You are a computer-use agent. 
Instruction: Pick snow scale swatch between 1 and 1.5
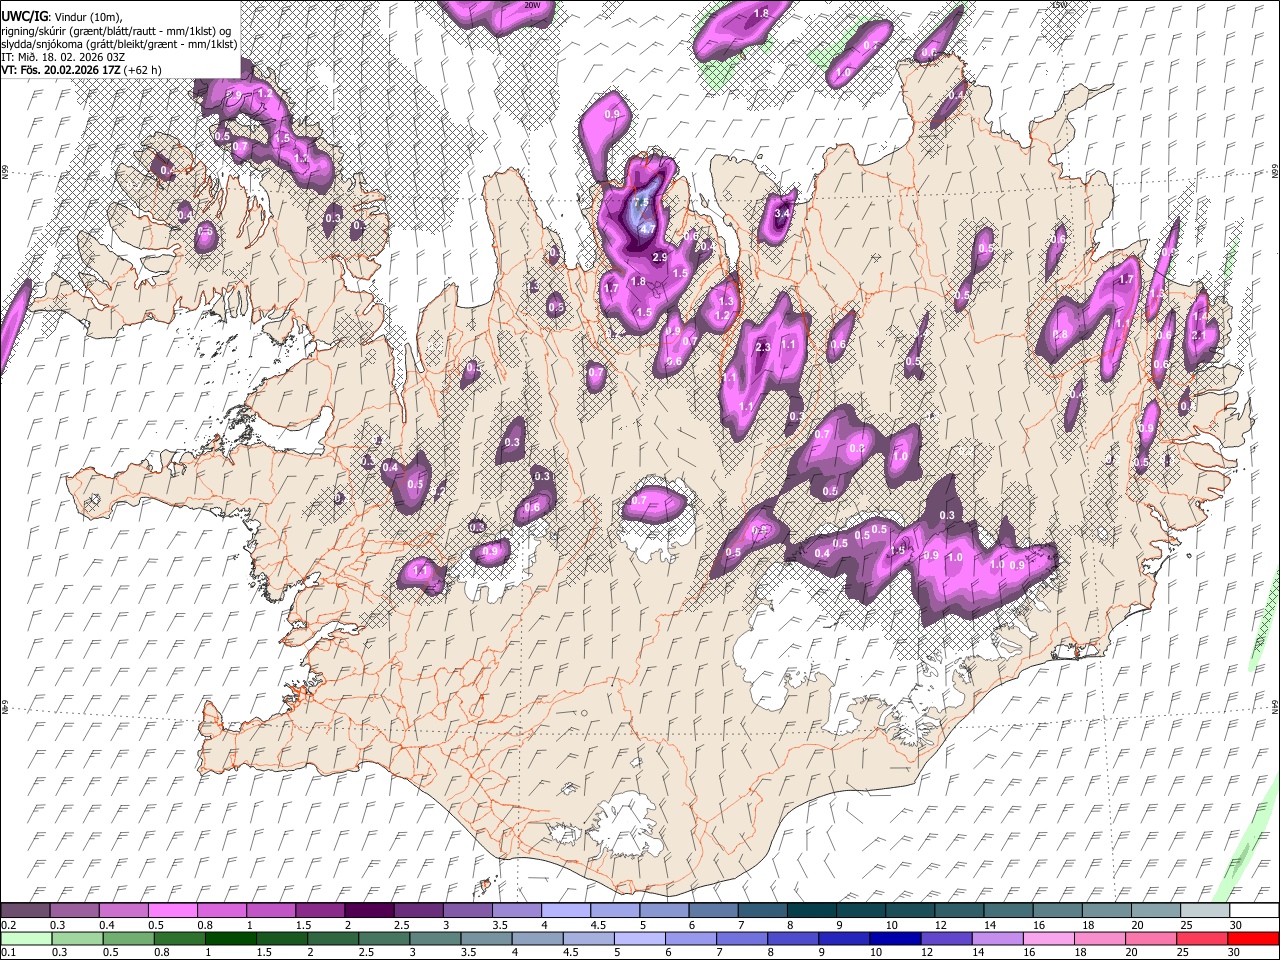270,911
